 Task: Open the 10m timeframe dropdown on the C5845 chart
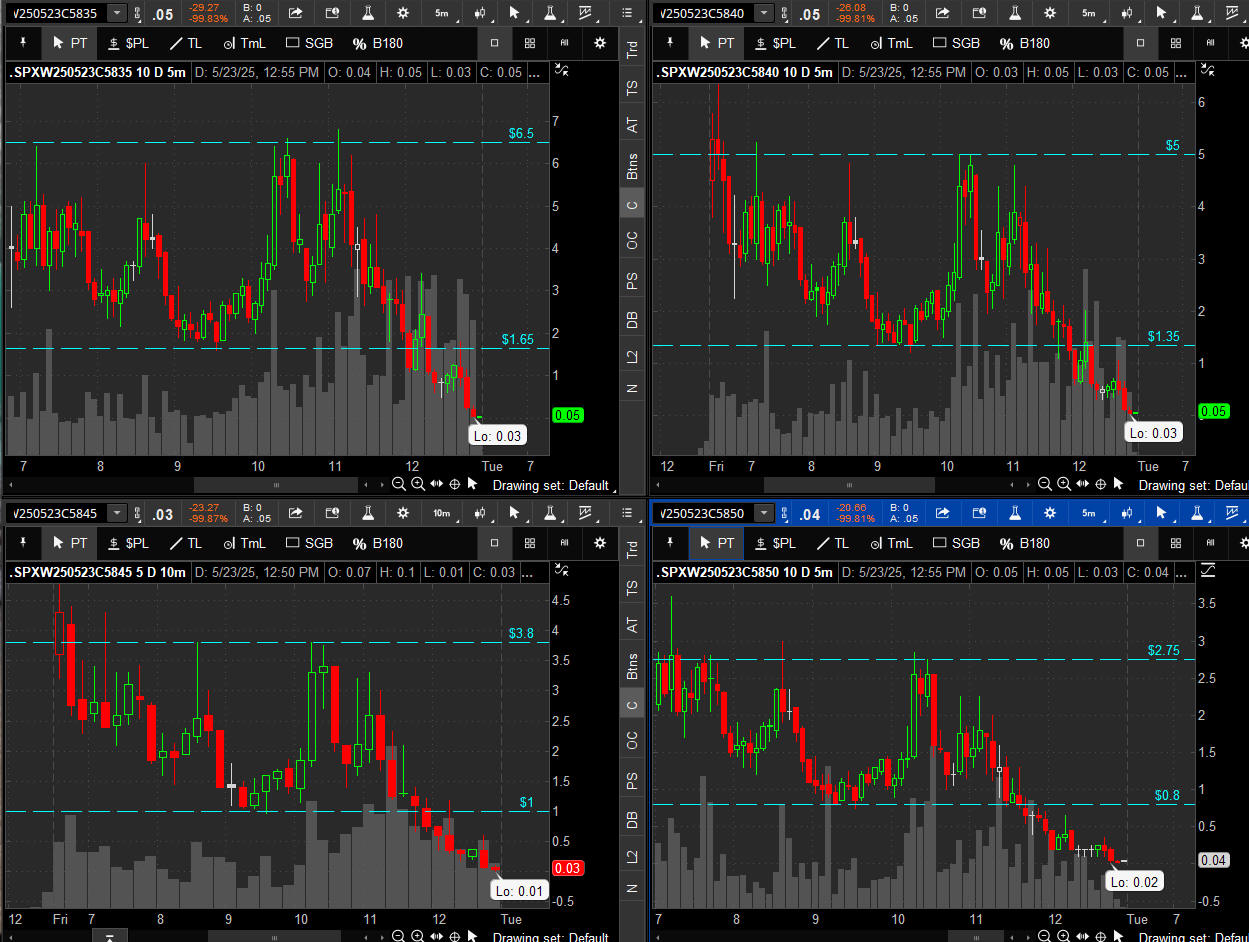click(x=441, y=513)
